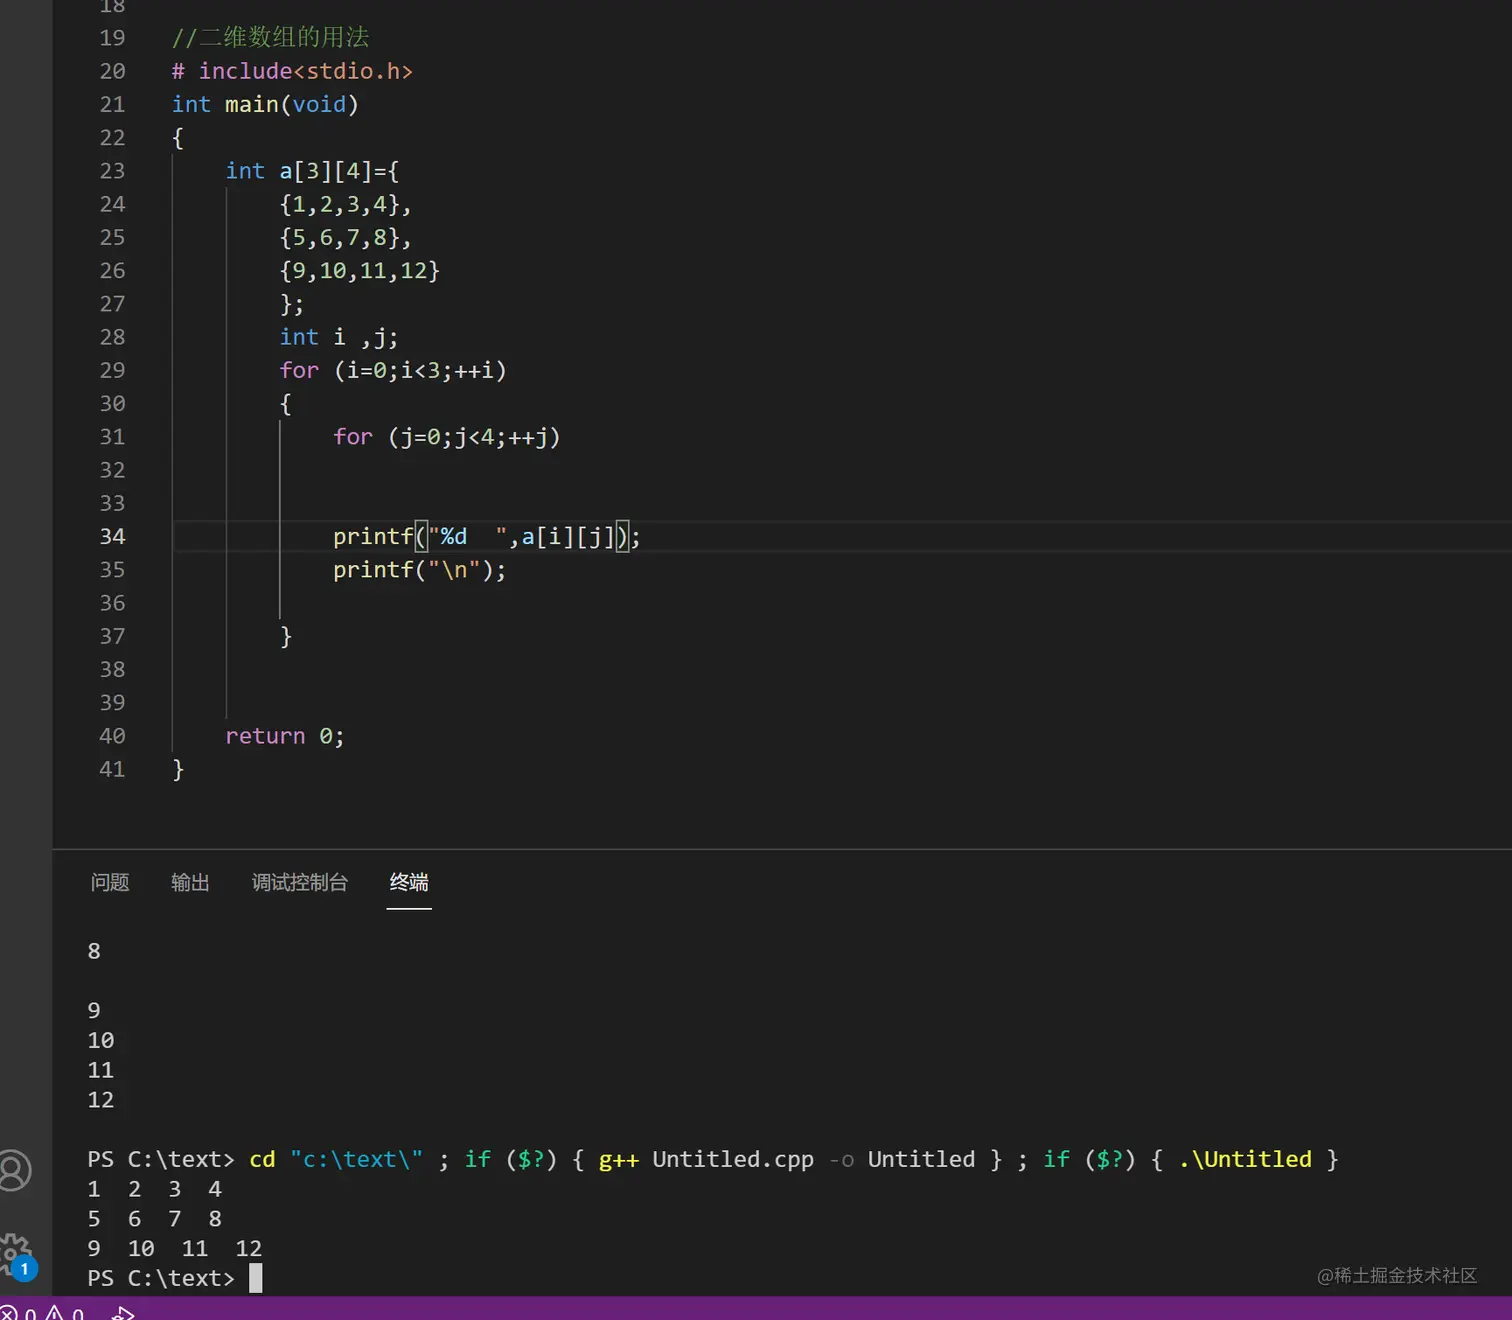This screenshot has width=1512, height=1320.
Task: Click the for (i=0;i<3;++i) loop line
Action: pos(393,370)
